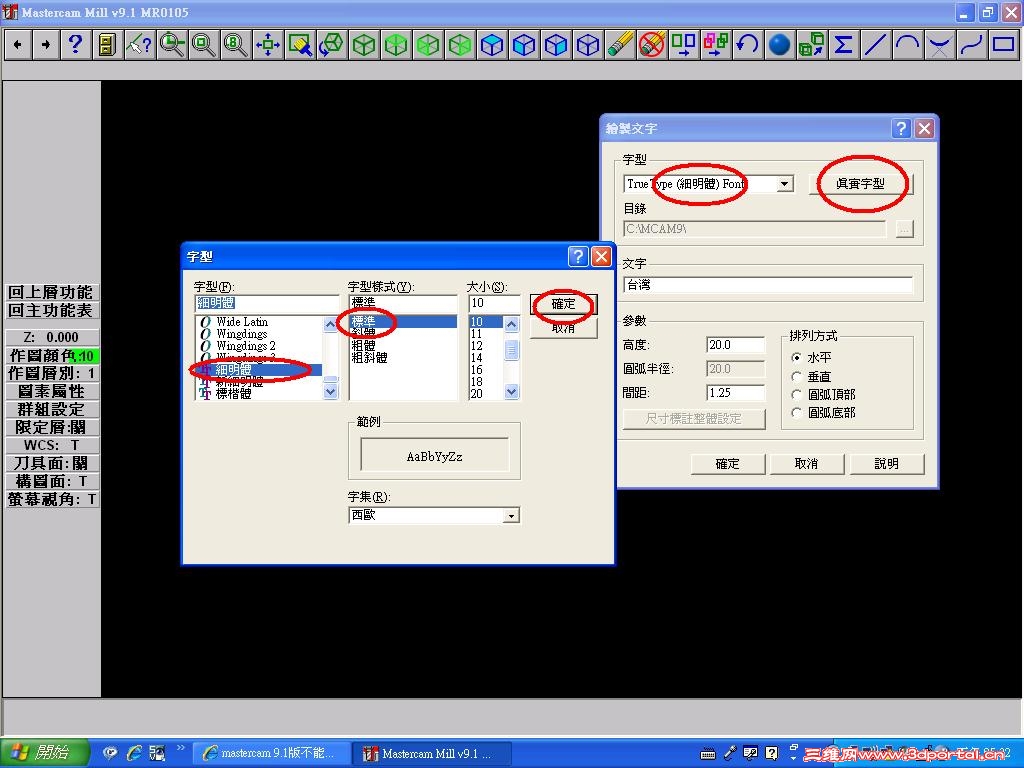Screen dimensions: 1024x768
Task: Select the first green cube view icon
Action: (364, 45)
